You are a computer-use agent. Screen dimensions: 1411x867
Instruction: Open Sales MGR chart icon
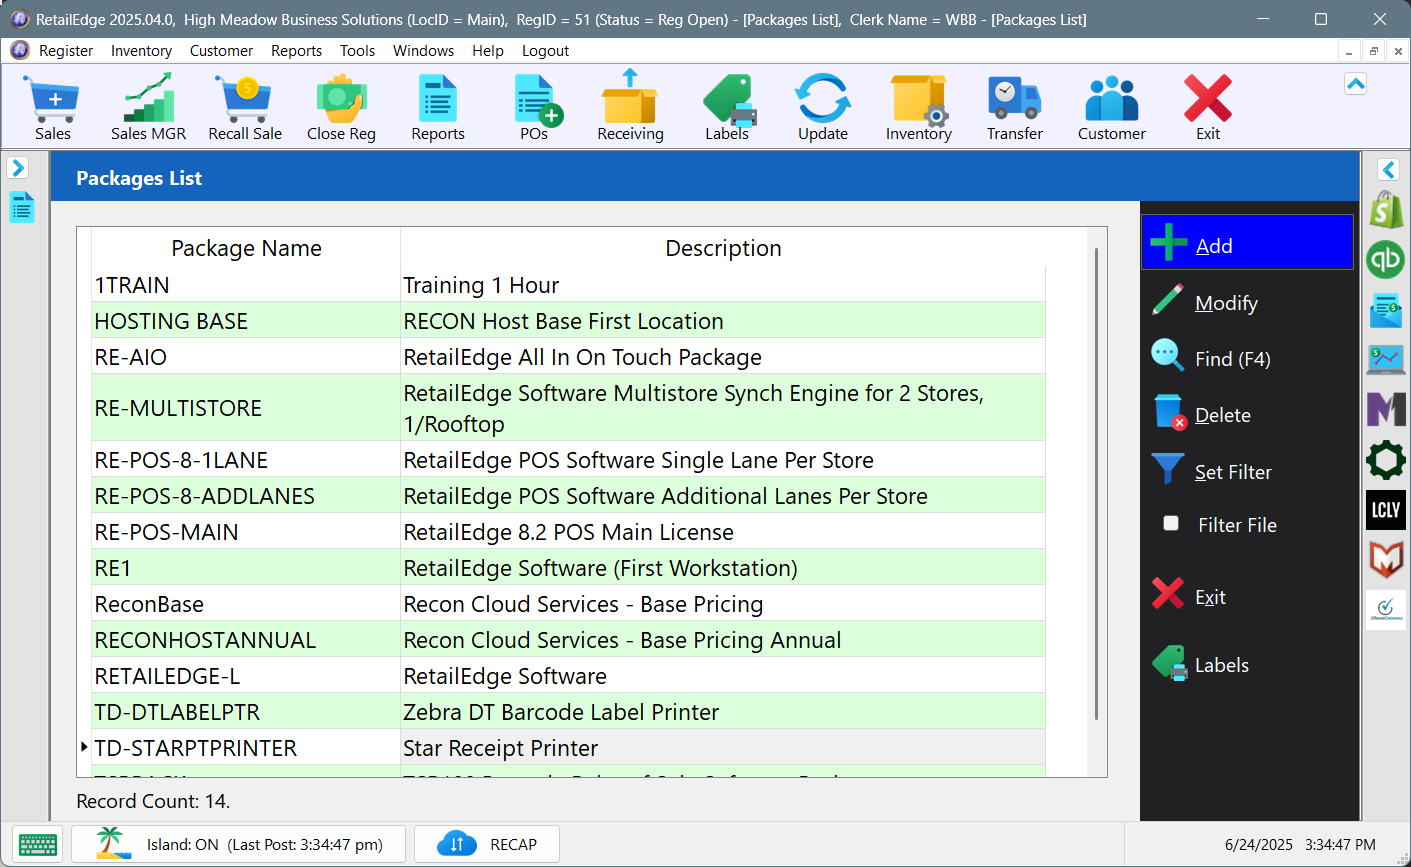pos(148,107)
